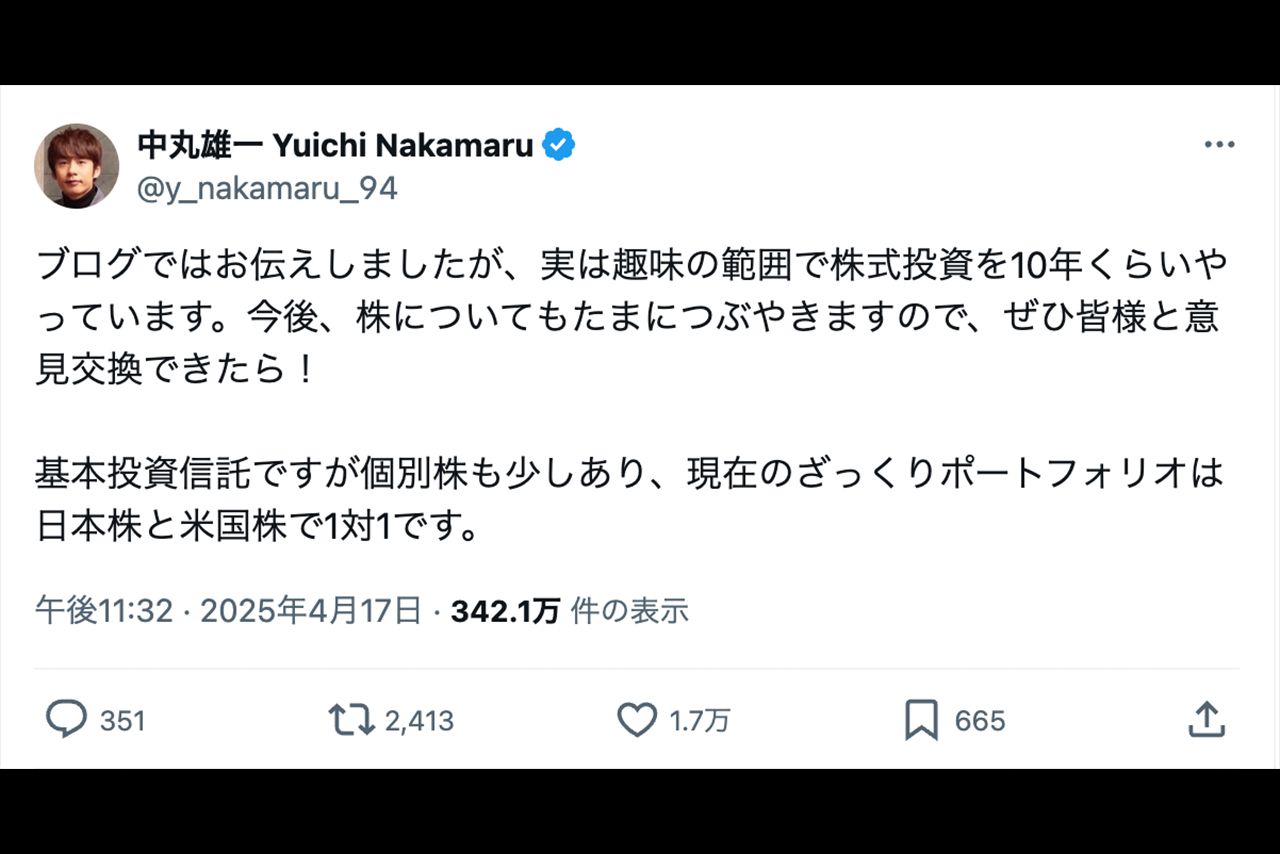Click the reply count 351
The image size is (1280, 854).
[x=118, y=720]
